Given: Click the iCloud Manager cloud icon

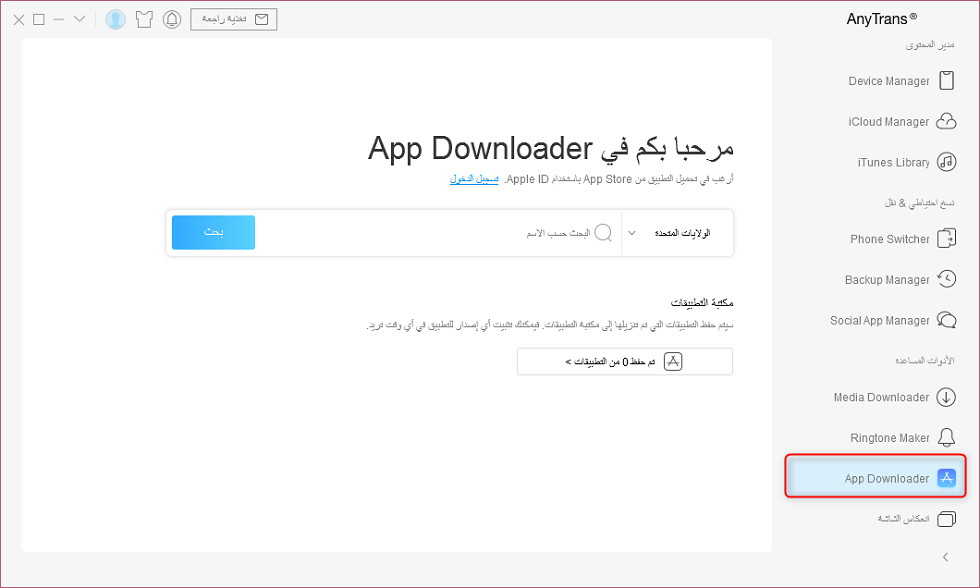Looking at the screenshot, I should 946,121.
